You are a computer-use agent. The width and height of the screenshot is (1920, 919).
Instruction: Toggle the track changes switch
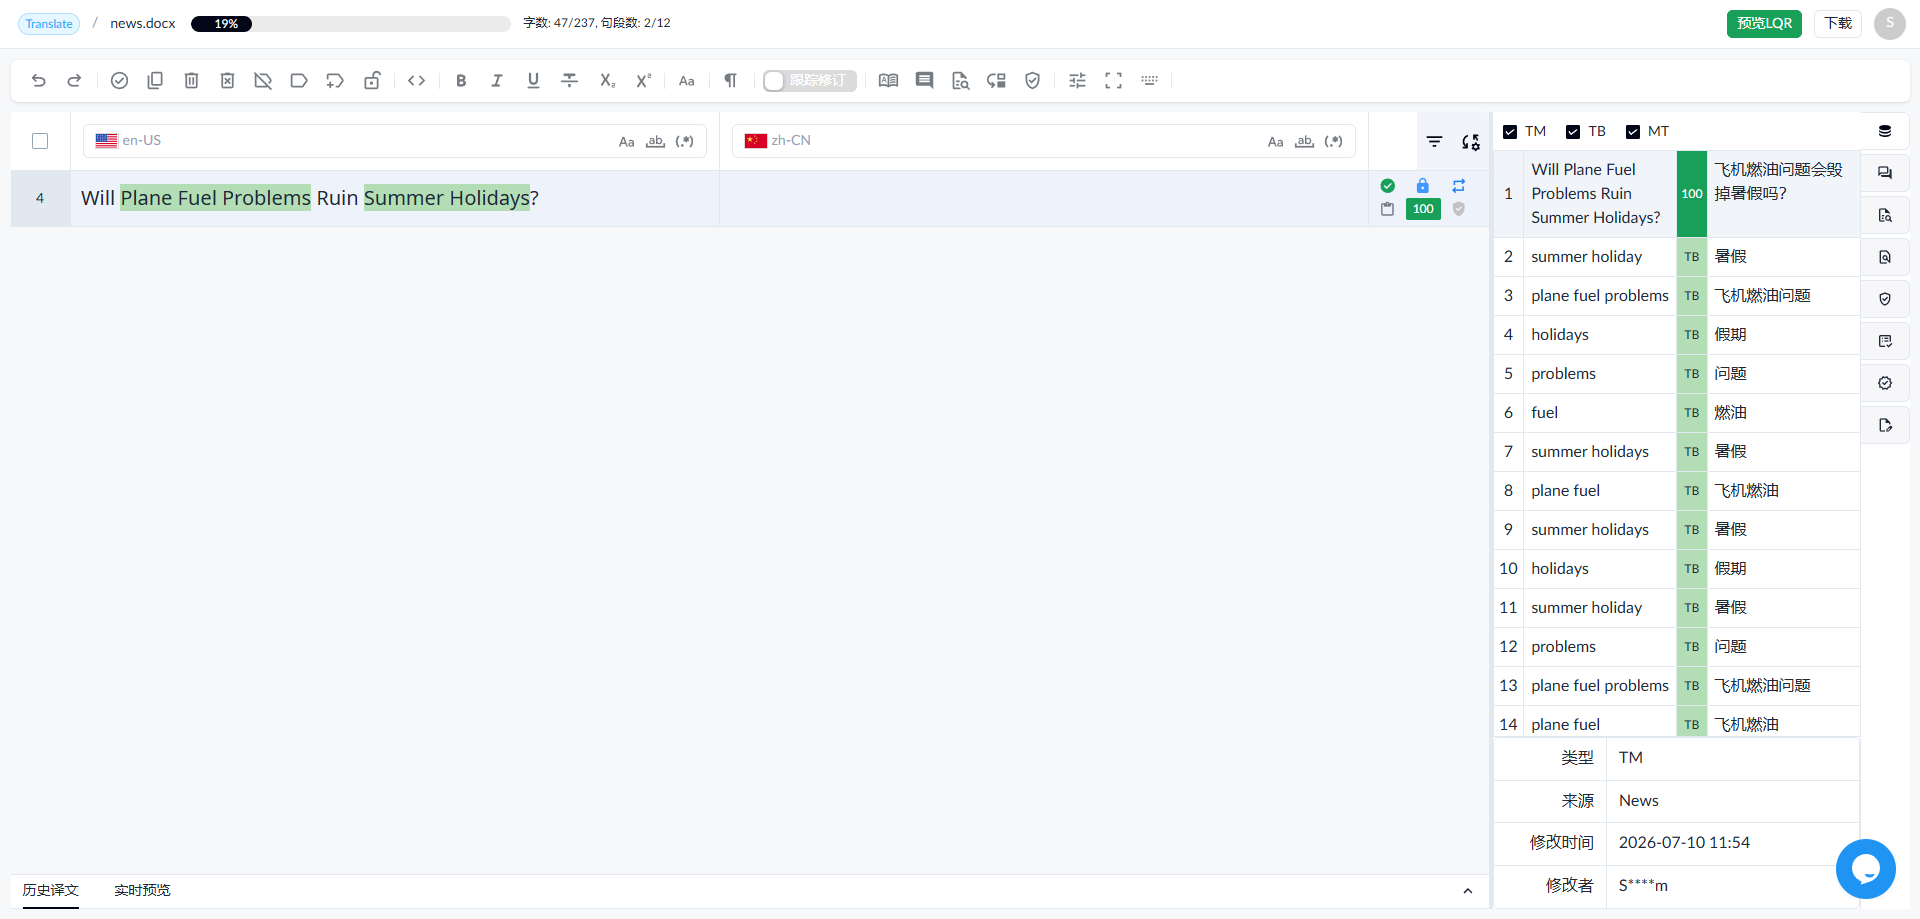(809, 81)
